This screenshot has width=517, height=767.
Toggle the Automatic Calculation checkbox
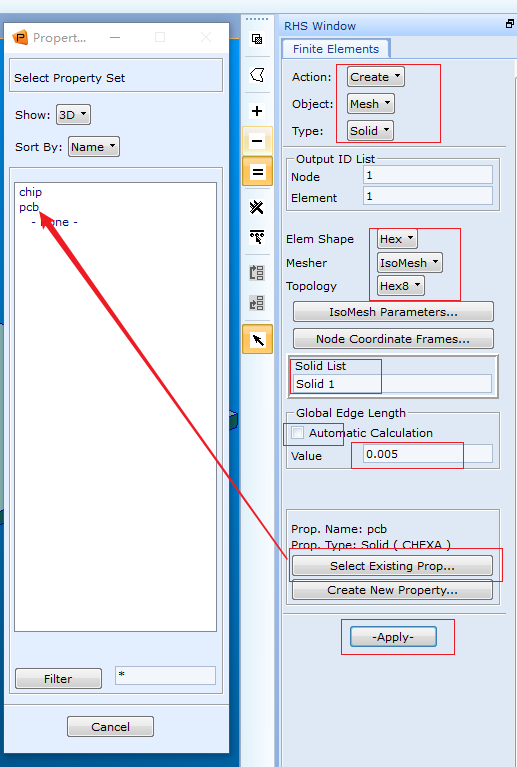pos(297,433)
